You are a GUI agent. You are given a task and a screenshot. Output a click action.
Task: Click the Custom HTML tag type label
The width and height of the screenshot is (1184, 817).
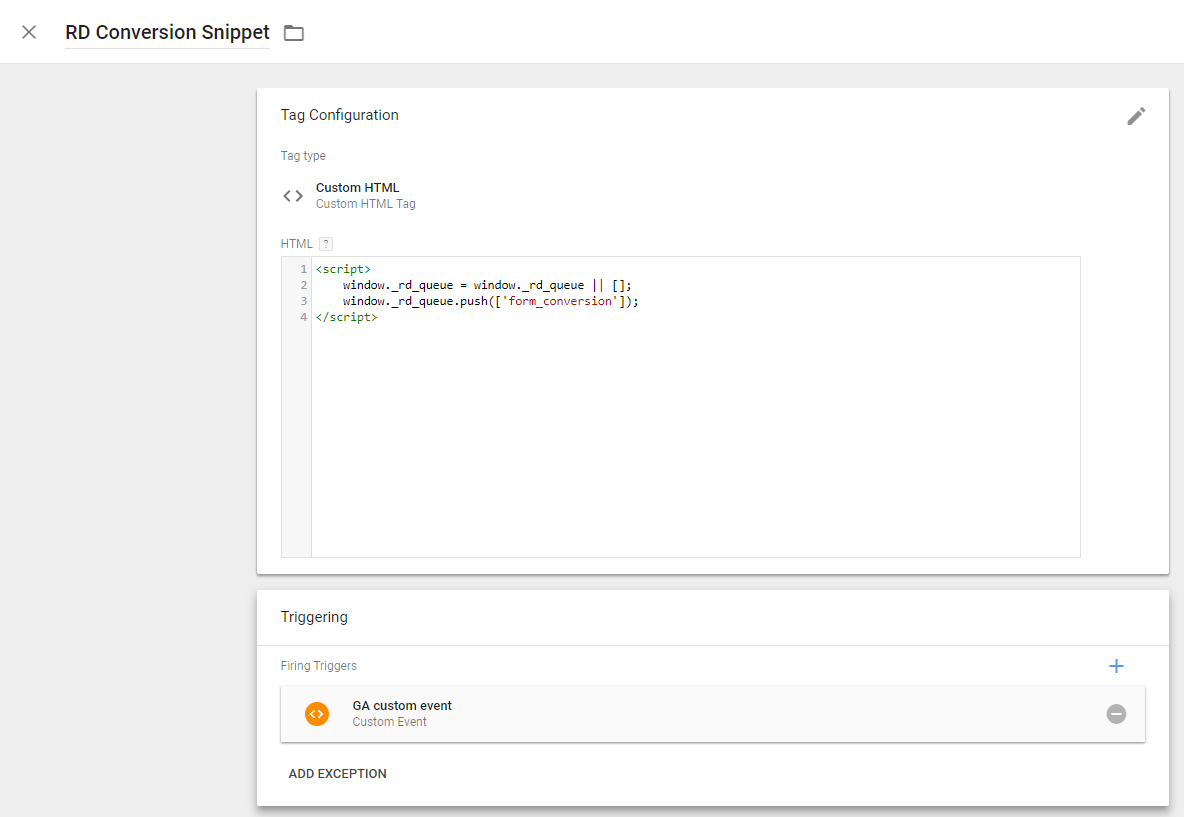click(357, 187)
